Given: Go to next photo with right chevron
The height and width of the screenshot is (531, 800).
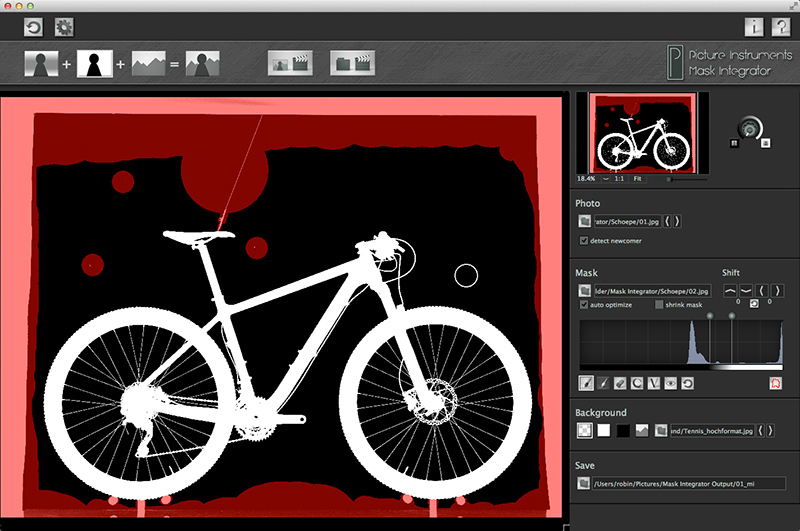Looking at the screenshot, I should click(678, 222).
